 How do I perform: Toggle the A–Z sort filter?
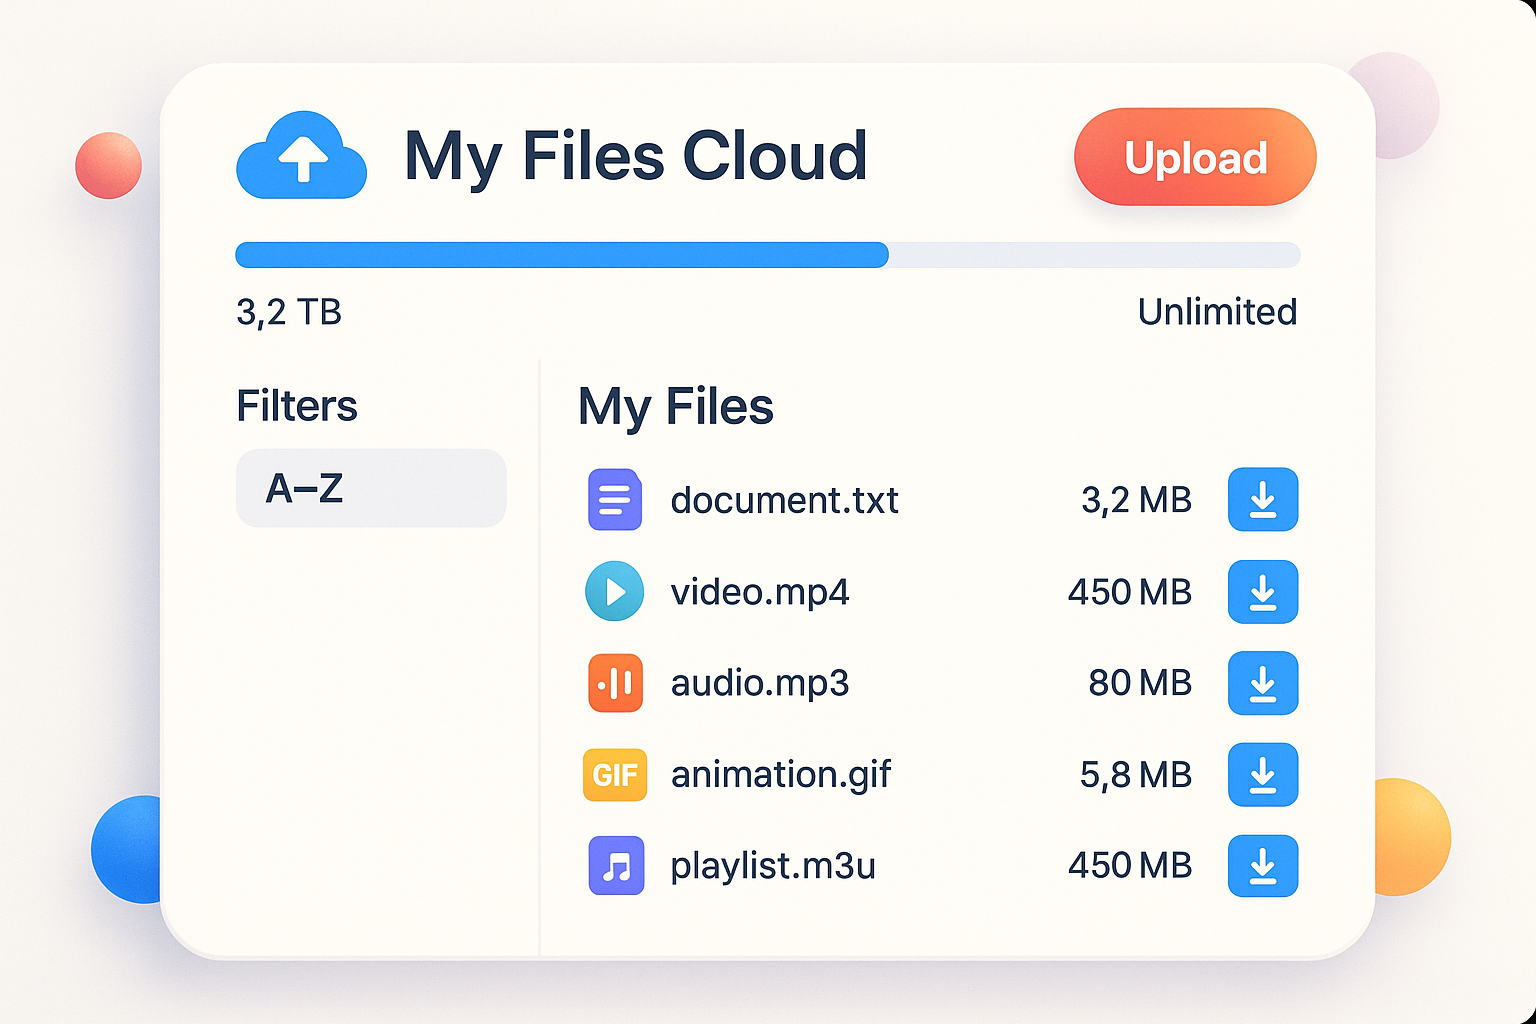(370, 489)
